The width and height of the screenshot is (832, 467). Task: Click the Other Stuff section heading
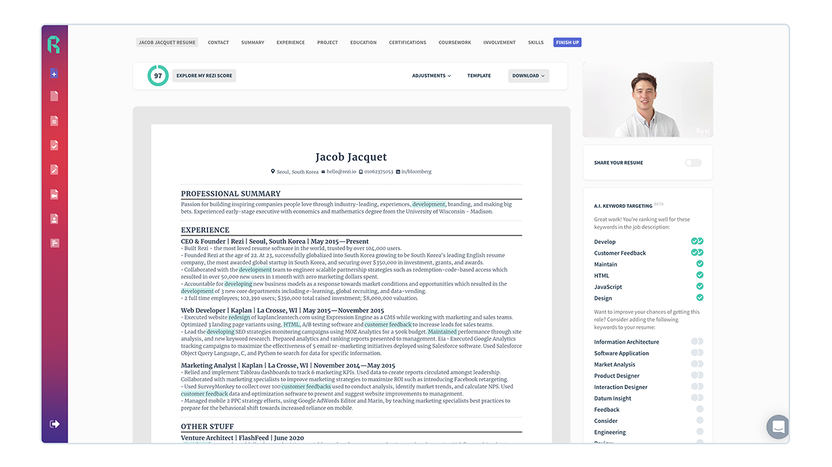pyautogui.click(x=207, y=426)
